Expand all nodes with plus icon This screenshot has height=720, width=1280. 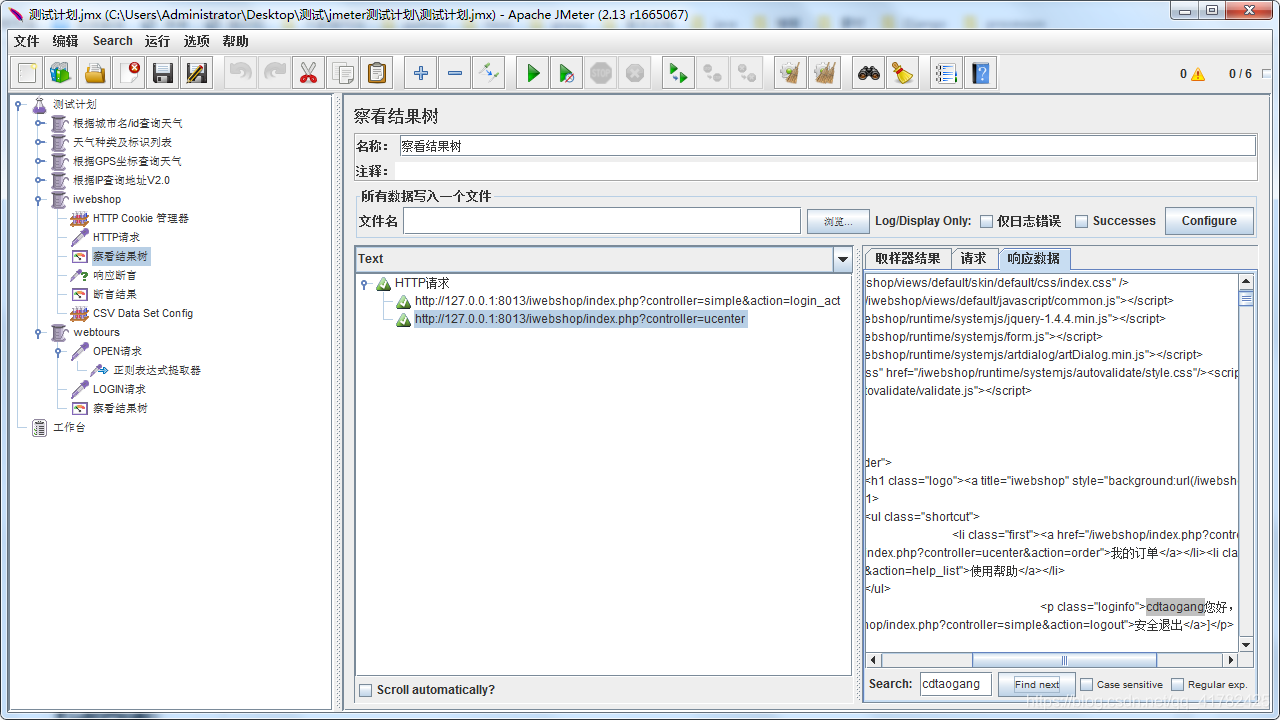[421, 73]
